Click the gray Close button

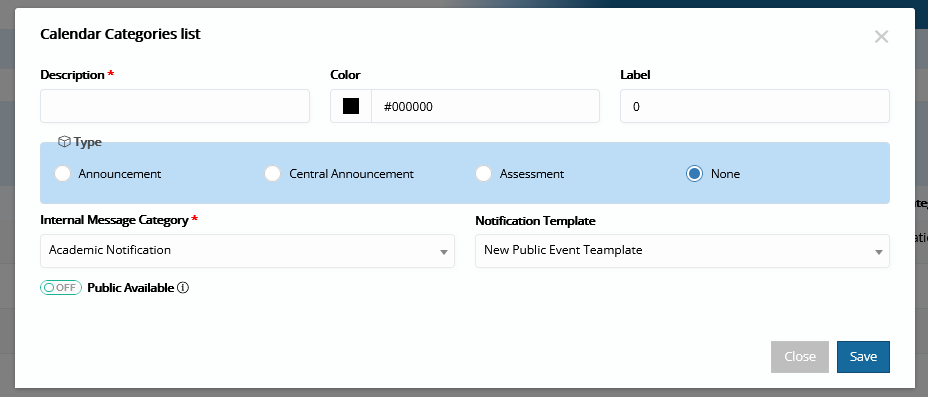point(800,357)
